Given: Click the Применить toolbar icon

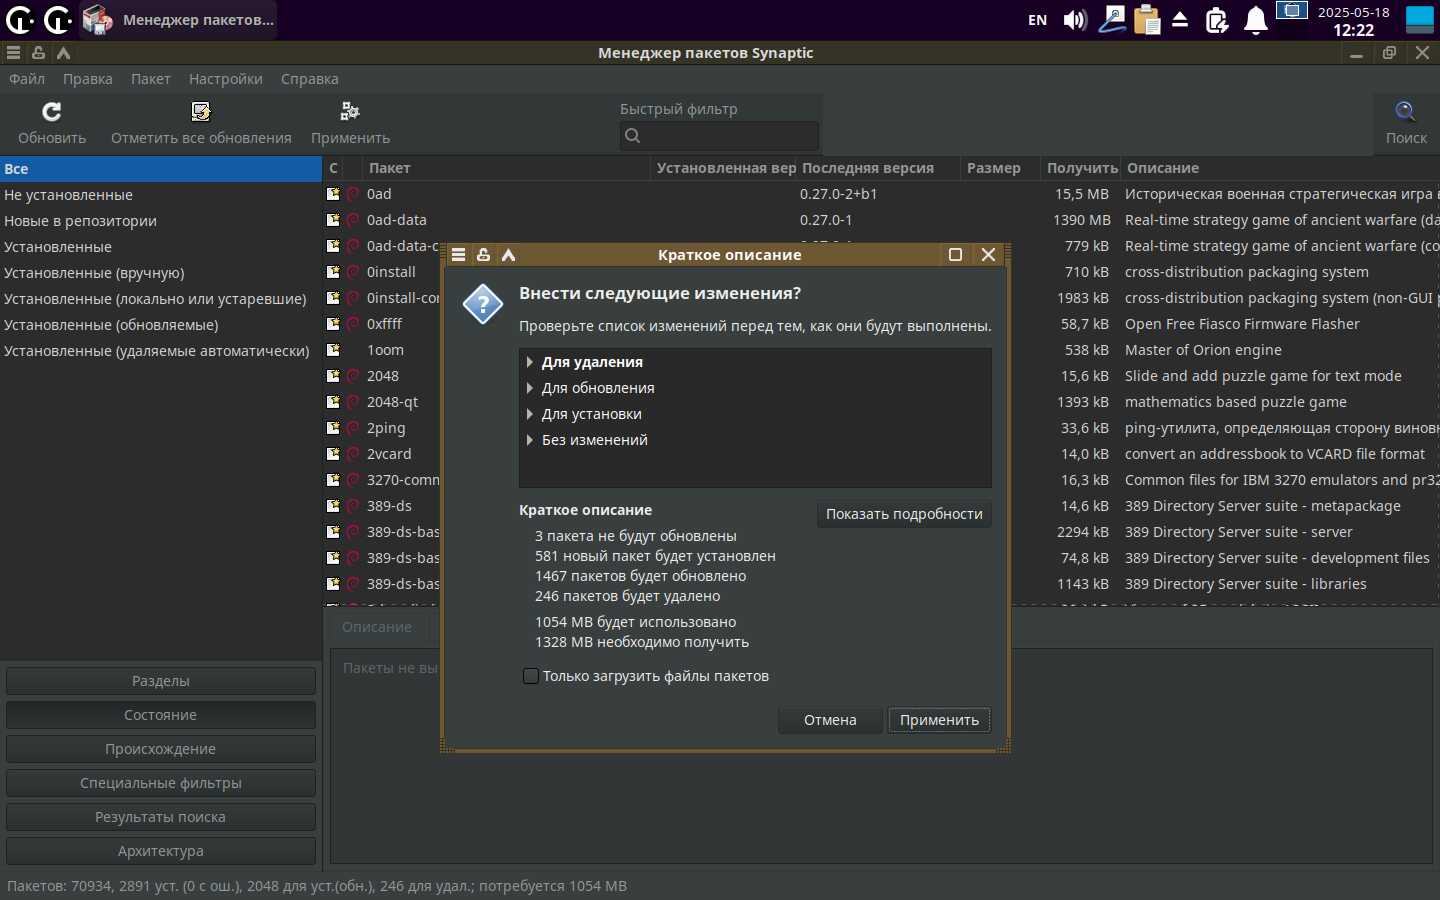Looking at the screenshot, I should [350, 111].
